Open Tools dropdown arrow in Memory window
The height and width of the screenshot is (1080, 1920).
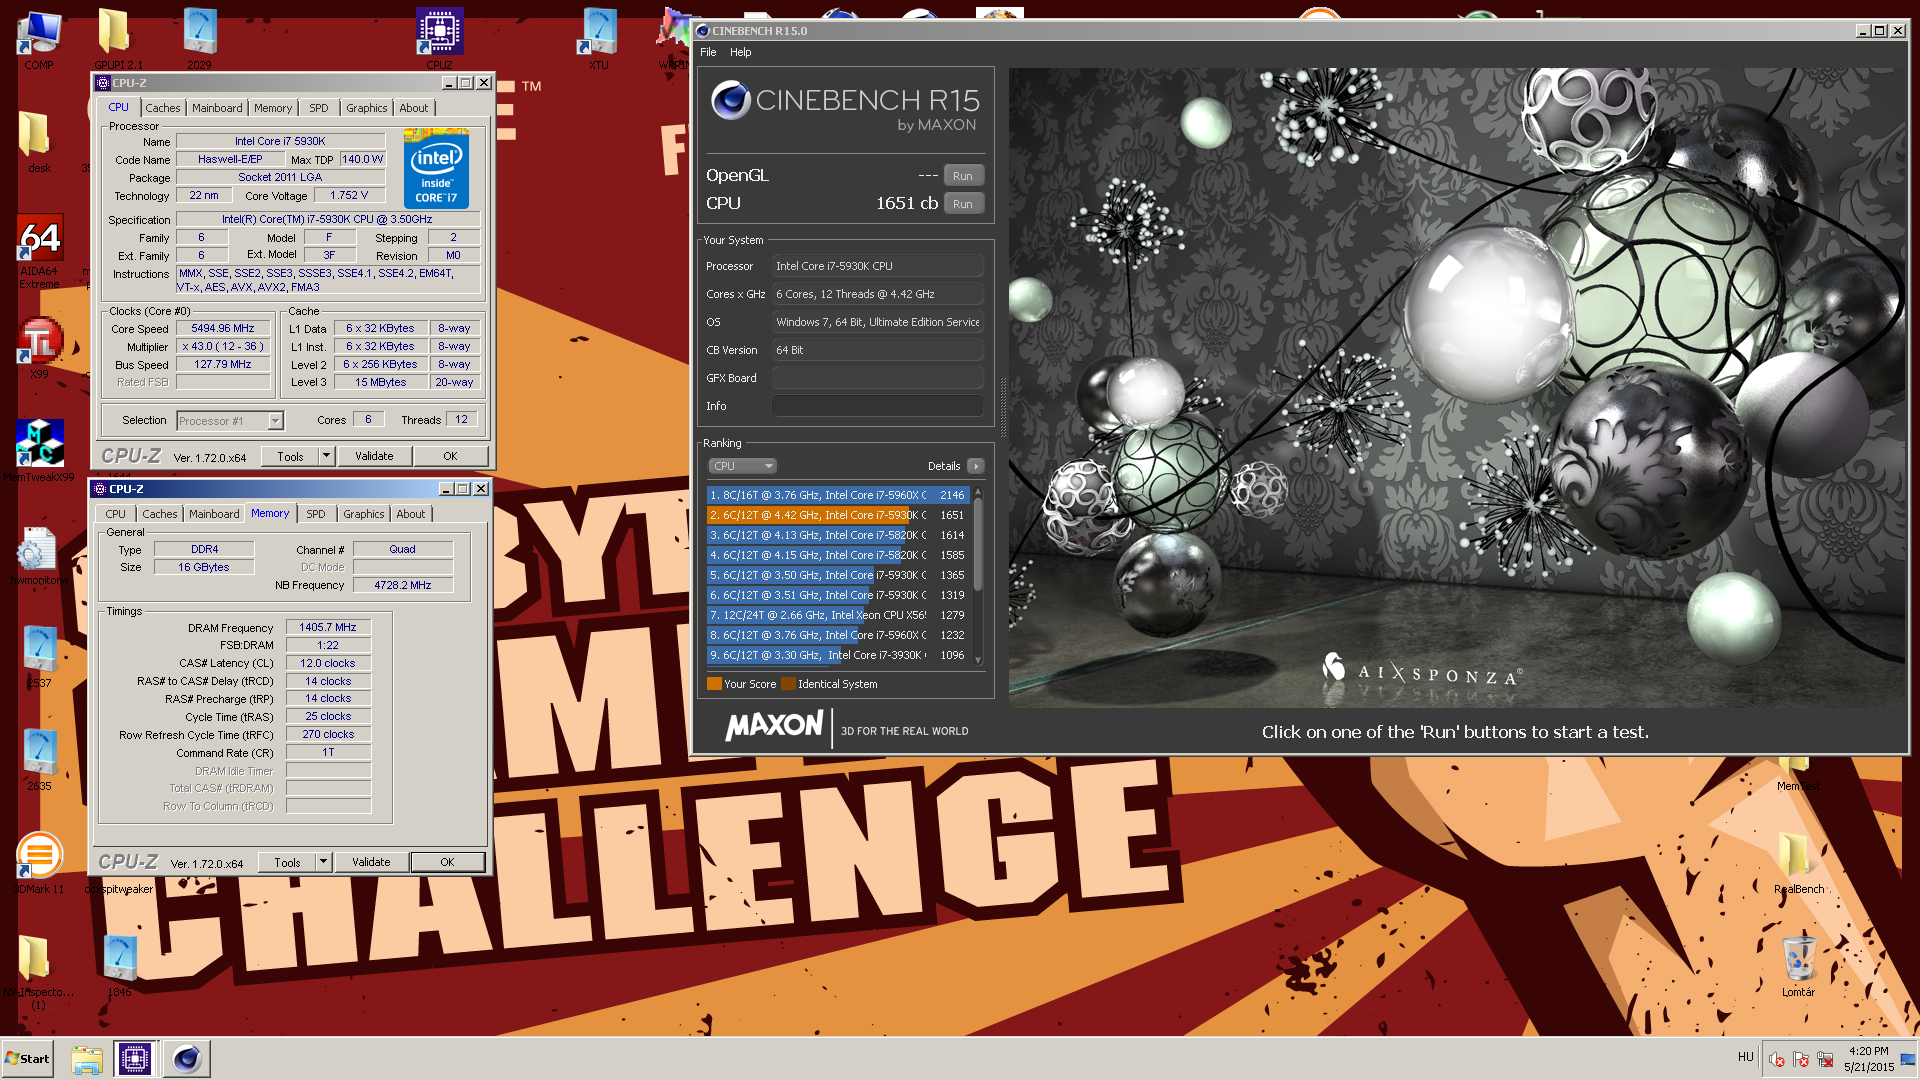pos(323,862)
